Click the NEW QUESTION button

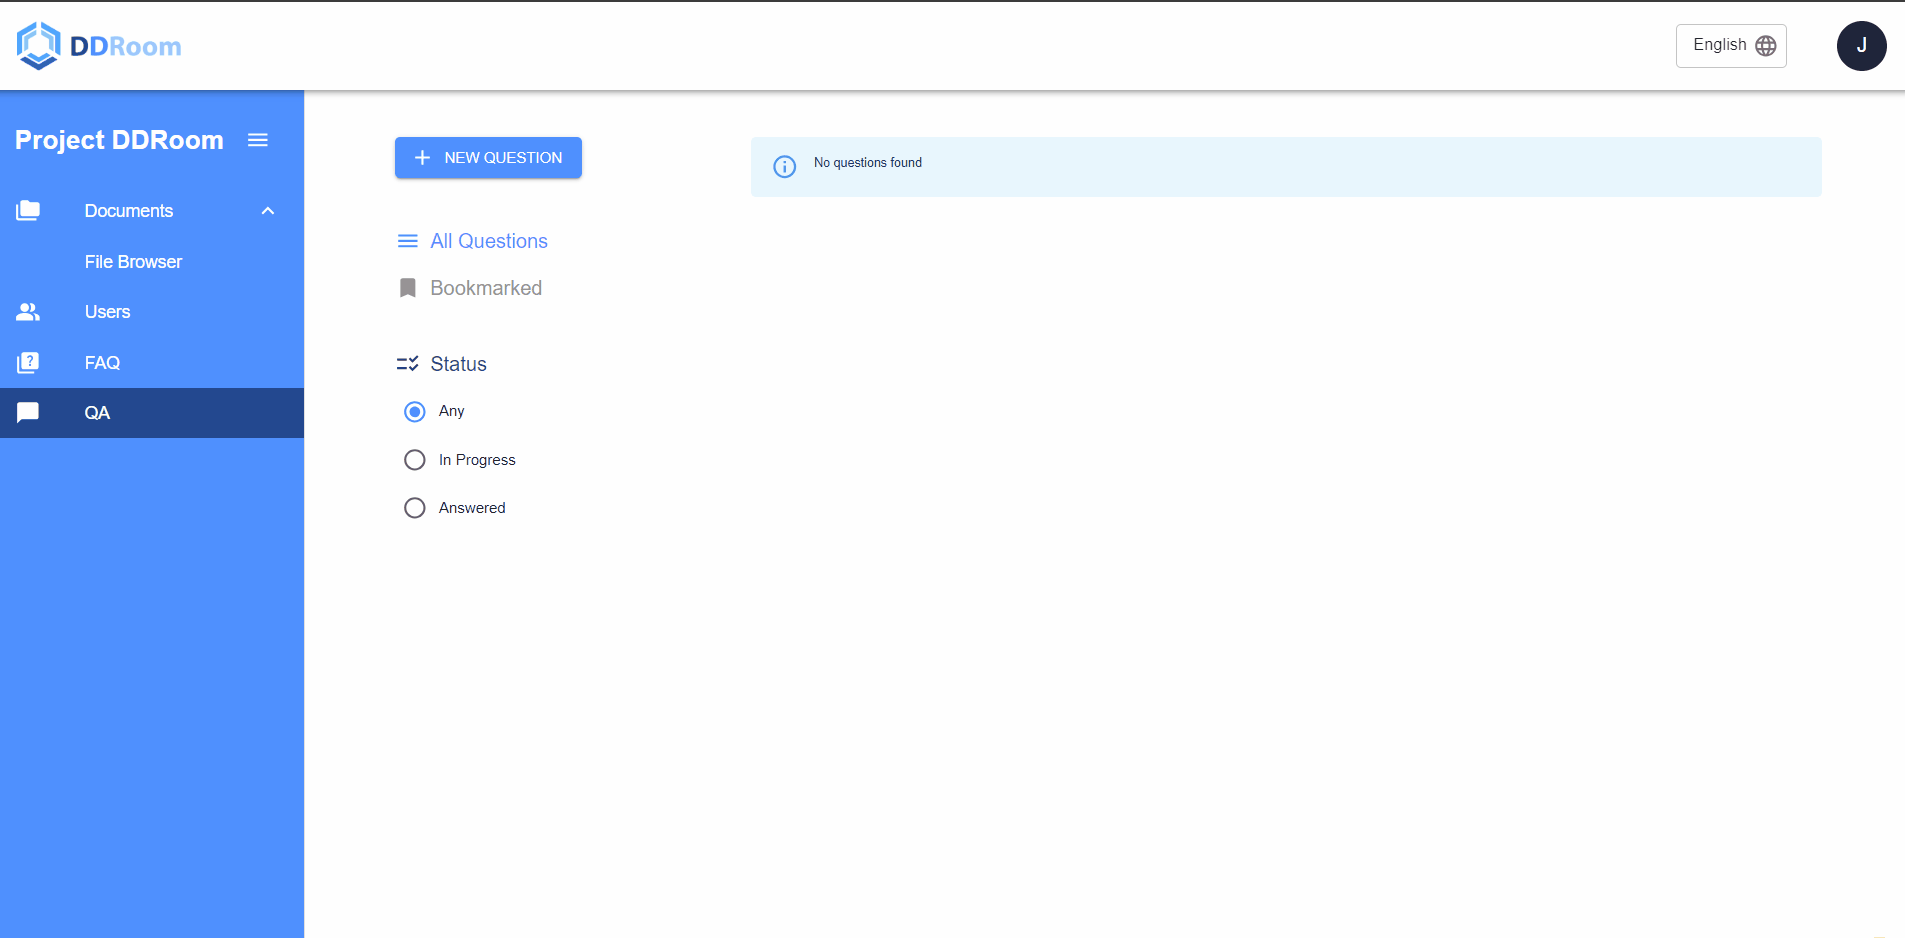(x=488, y=158)
